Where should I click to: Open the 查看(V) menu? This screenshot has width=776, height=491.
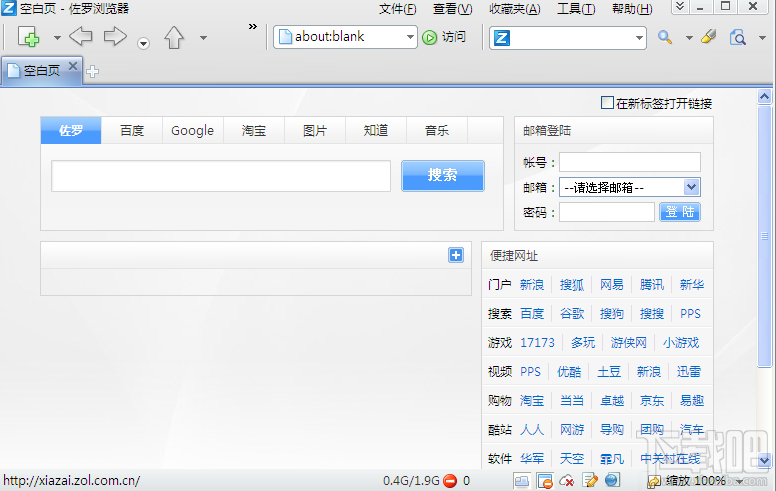click(x=452, y=9)
